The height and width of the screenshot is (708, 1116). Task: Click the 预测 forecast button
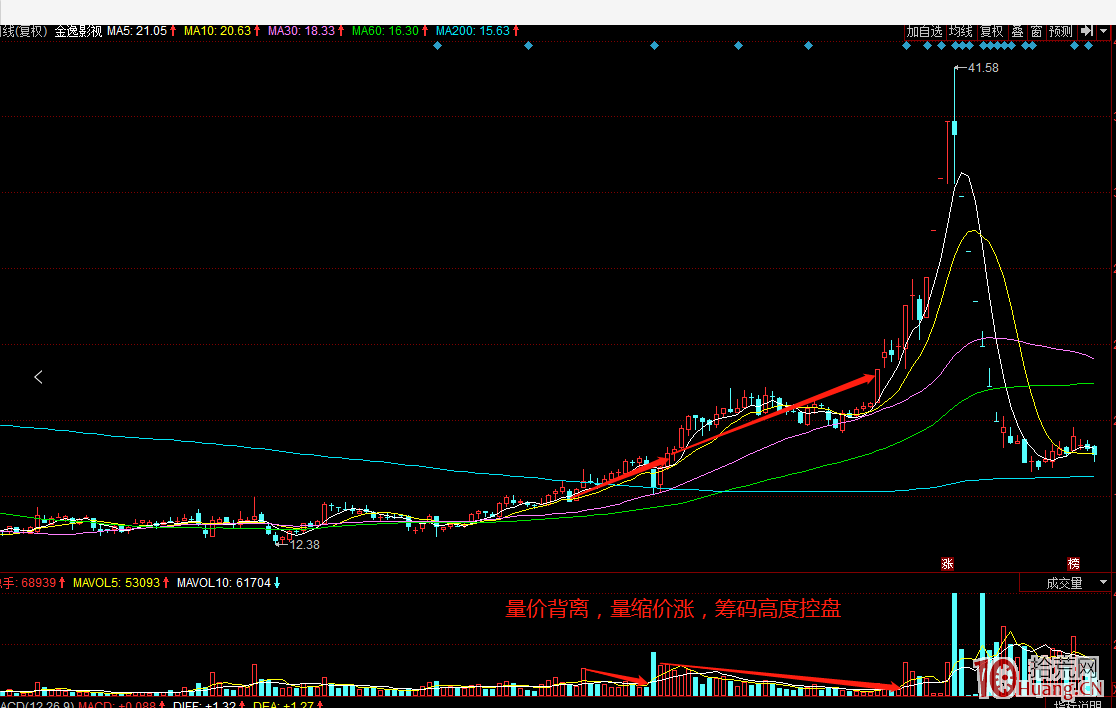[x=1060, y=31]
